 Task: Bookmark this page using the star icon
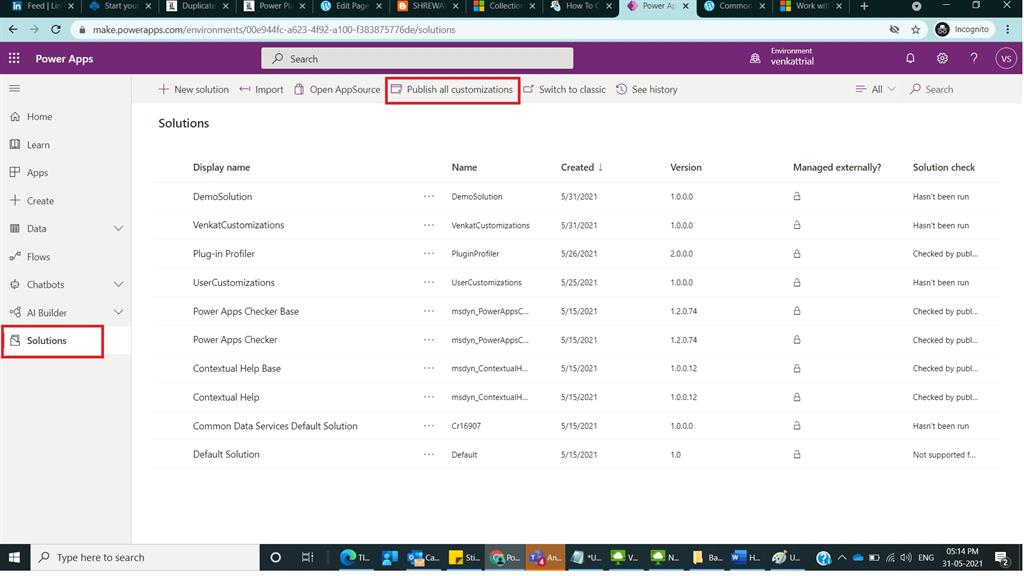[x=914, y=29]
